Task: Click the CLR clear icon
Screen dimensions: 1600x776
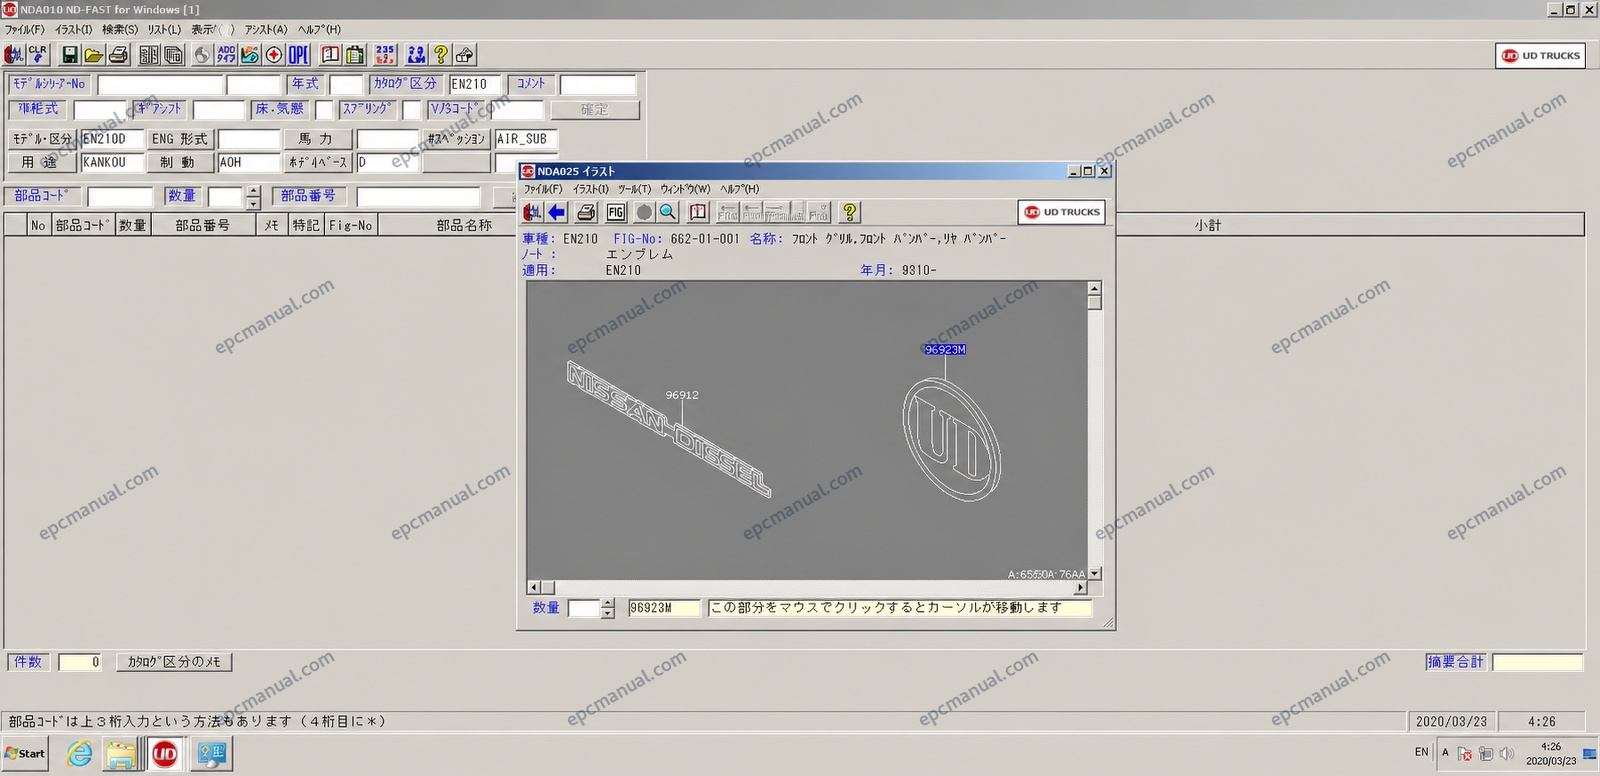Action: (37, 55)
